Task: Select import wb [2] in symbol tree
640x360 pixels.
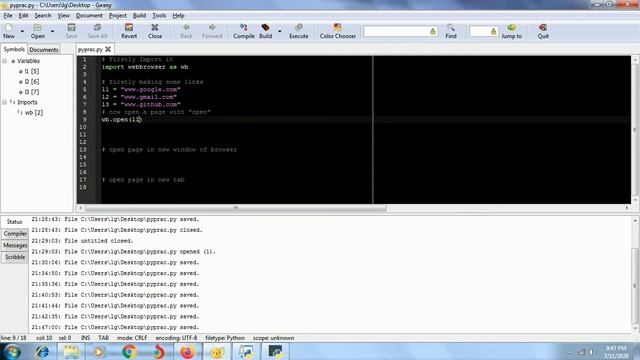Action: click(x=33, y=113)
